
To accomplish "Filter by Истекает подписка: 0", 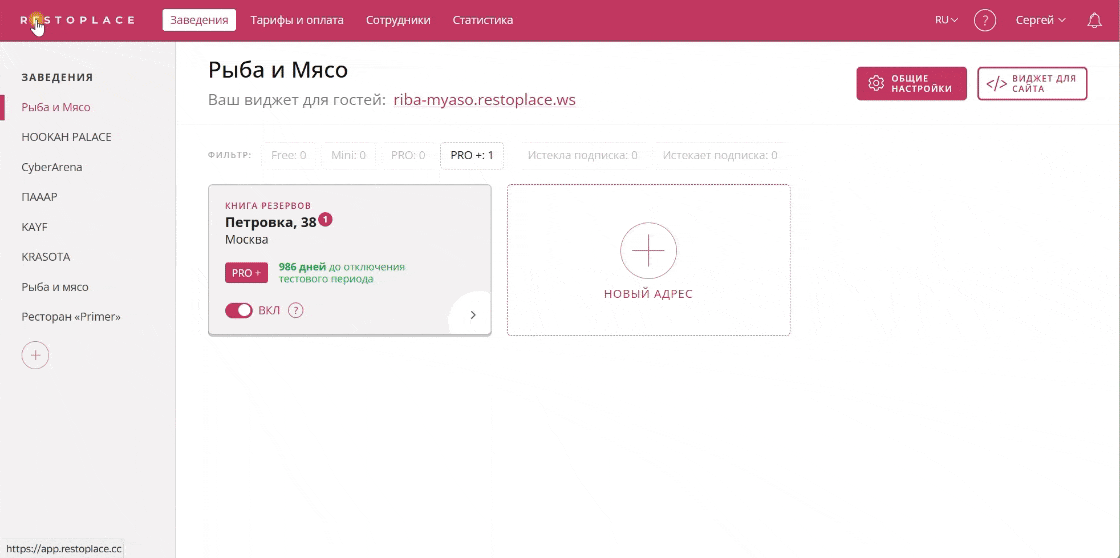I will click(720, 155).
